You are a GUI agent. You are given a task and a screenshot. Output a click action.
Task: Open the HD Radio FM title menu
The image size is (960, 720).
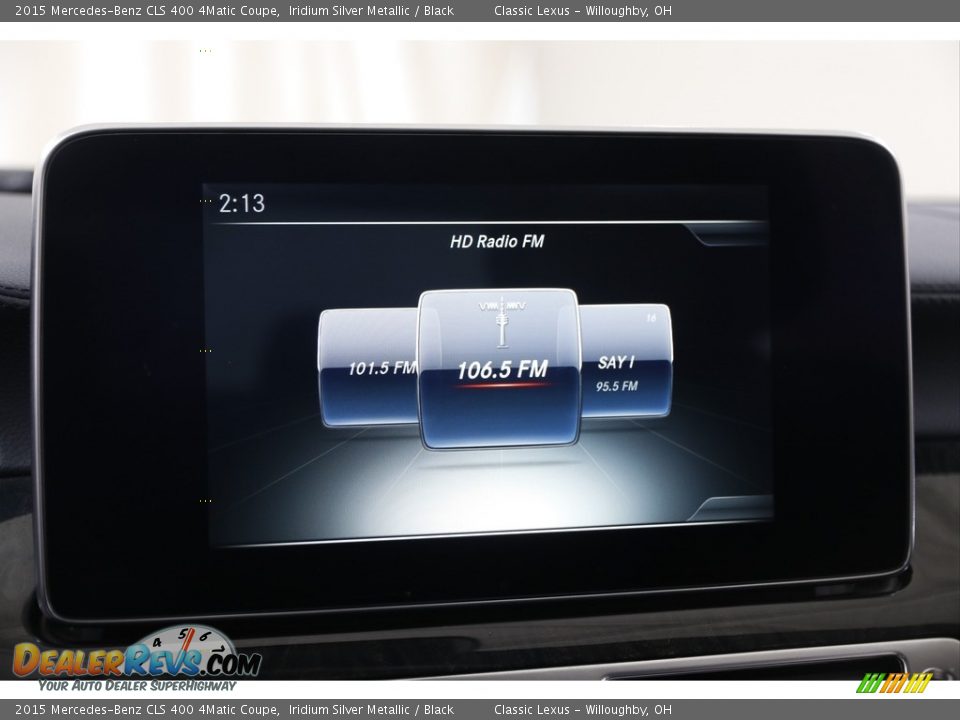[x=497, y=241]
